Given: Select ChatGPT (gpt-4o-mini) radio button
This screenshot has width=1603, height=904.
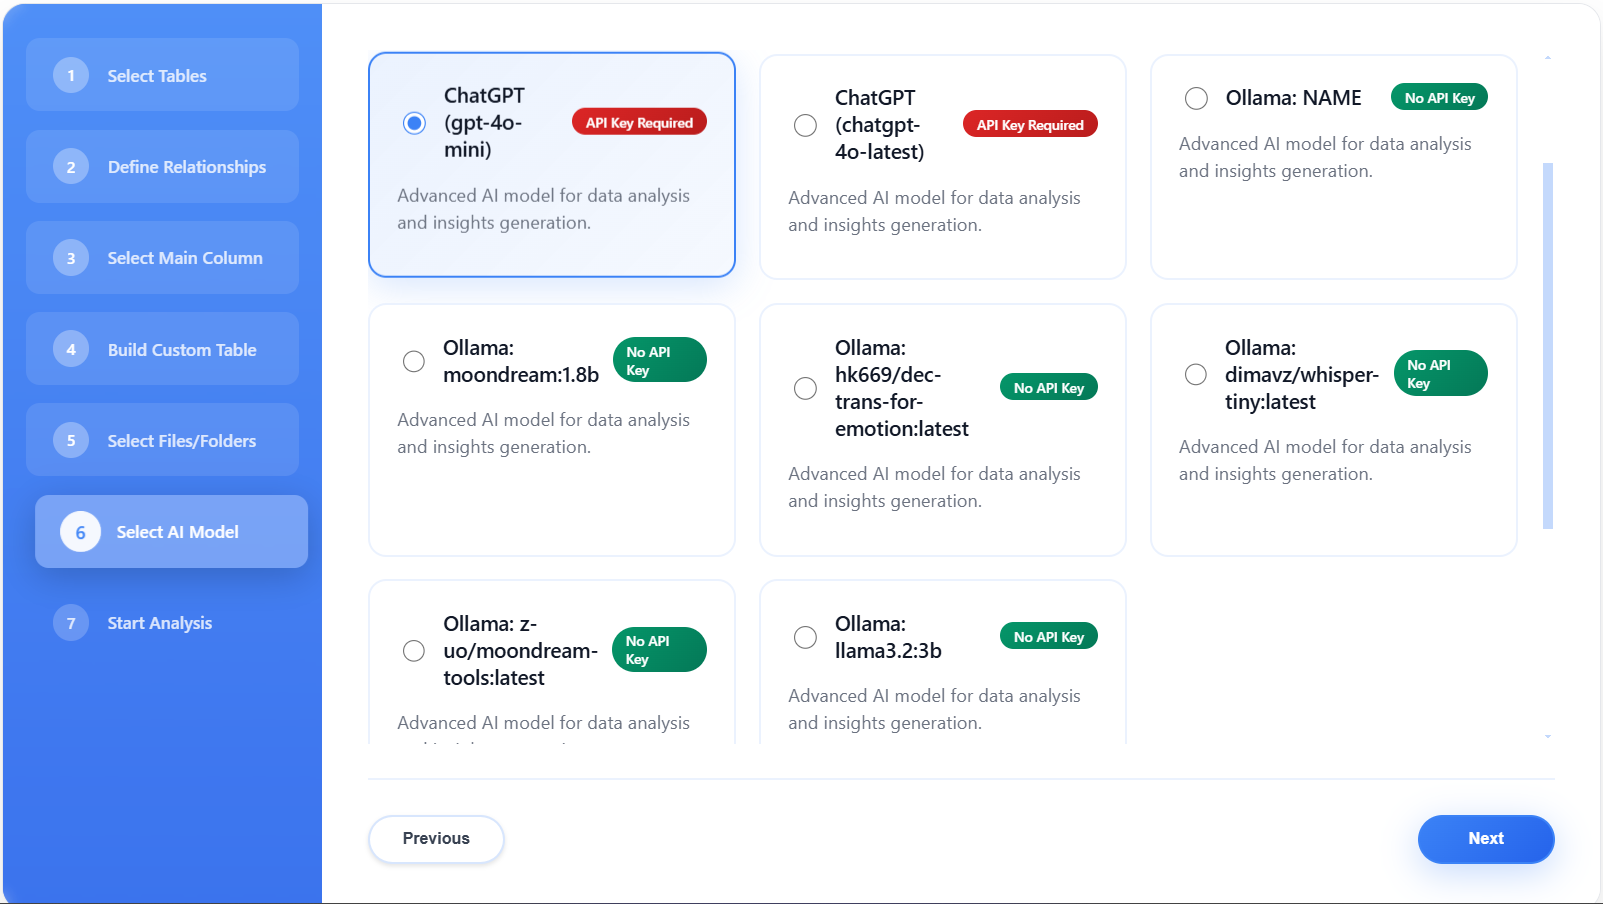Looking at the screenshot, I should (x=414, y=123).
